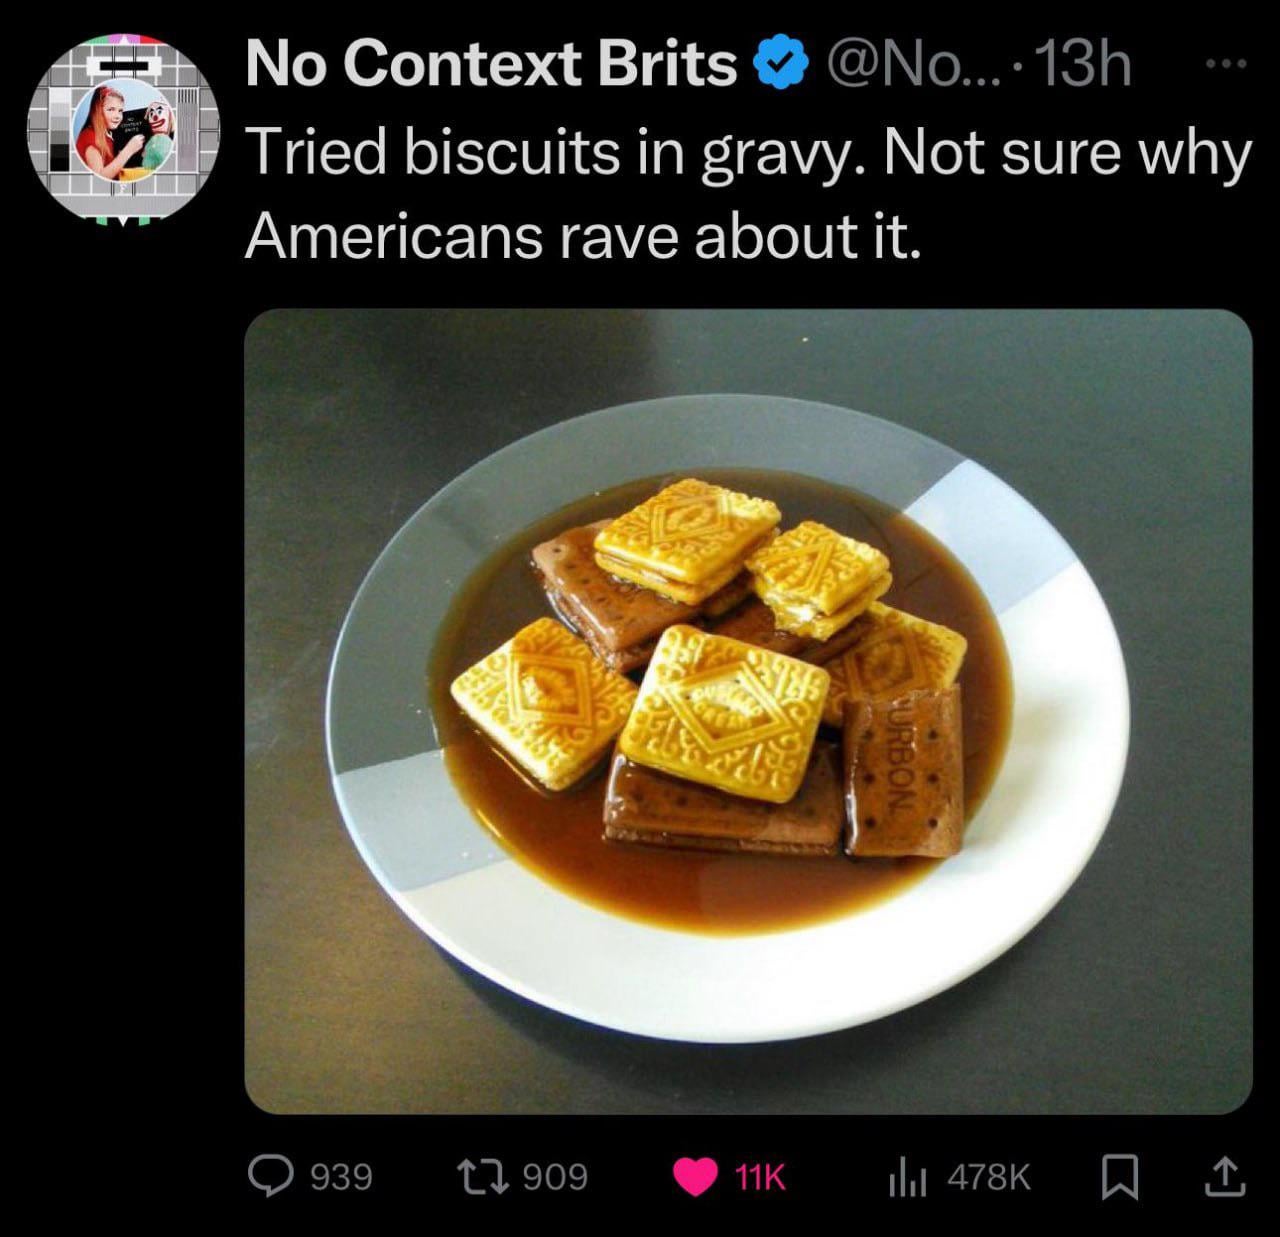Open the three-dot more options menu
The image size is (1280, 1237).
point(1227,66)
